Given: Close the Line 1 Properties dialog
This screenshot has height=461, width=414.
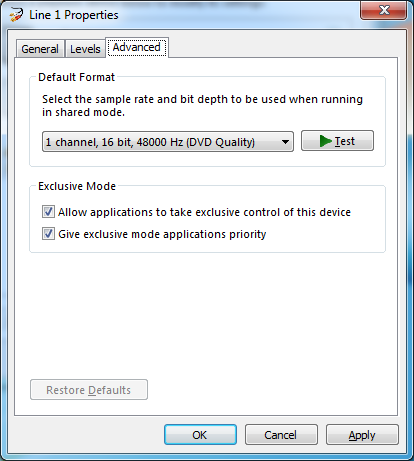Looking at the screenshot, I should pos(384,10).
